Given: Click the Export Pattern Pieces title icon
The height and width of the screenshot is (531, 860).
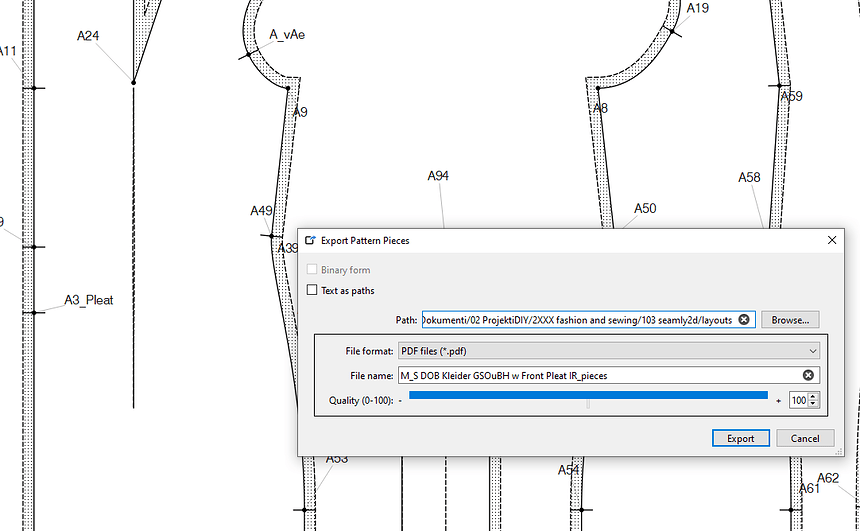Looking at the screenshot, I should click(310, 240).
